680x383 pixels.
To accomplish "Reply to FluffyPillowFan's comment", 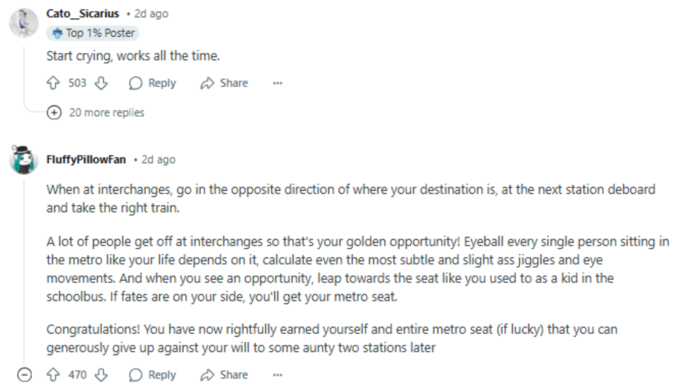I will tap(153, 375).
